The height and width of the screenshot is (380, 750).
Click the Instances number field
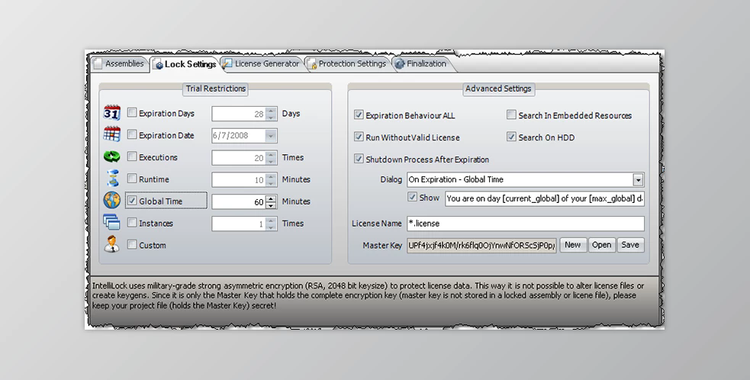click(238, 224)
